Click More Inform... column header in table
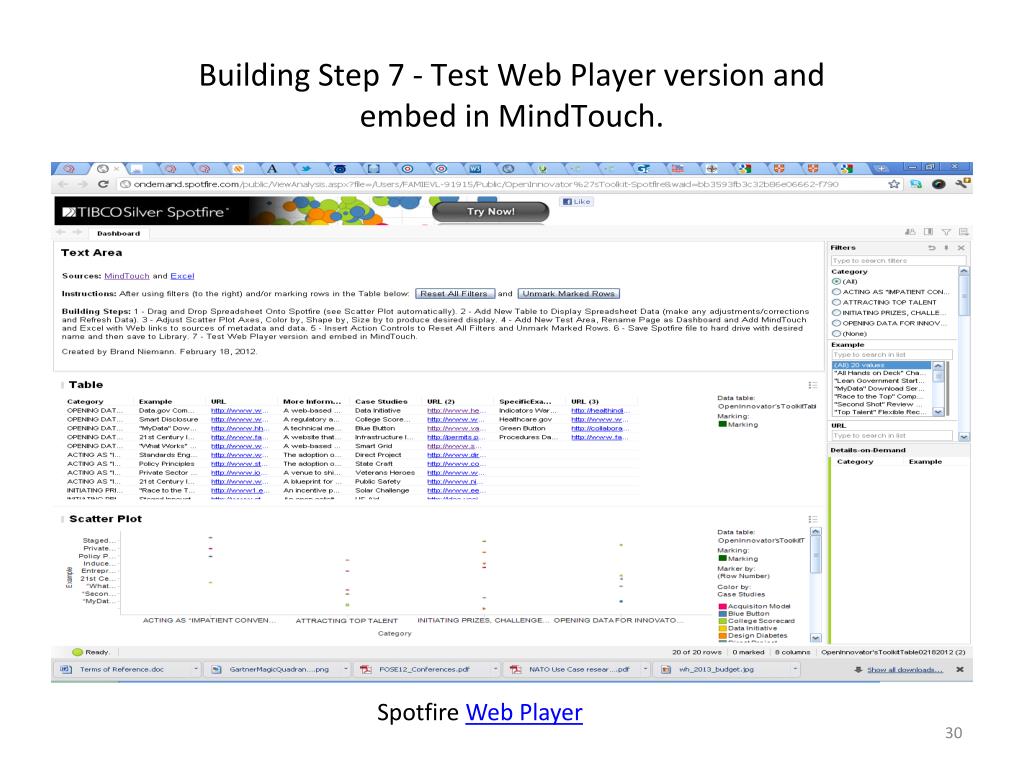Screen dimensions: 1024x768 pyautogui.click(x=312, y=402)
